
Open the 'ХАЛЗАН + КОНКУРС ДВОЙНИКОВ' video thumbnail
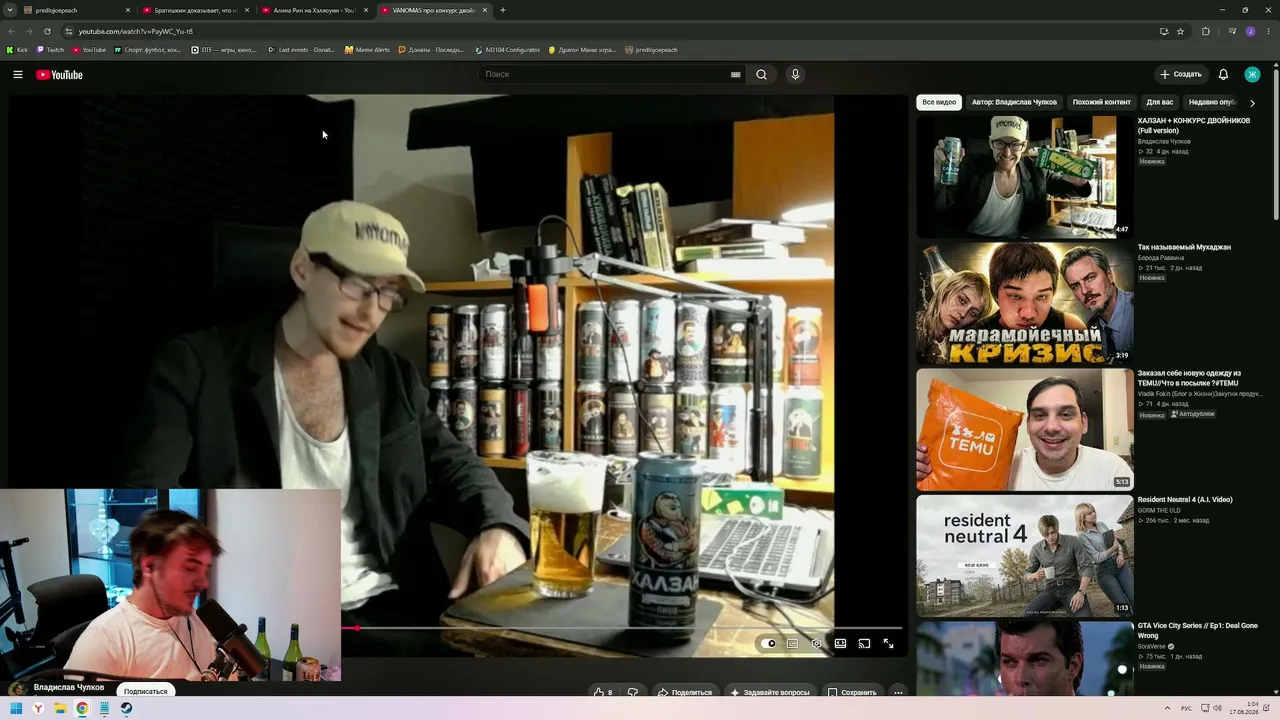1025,177
